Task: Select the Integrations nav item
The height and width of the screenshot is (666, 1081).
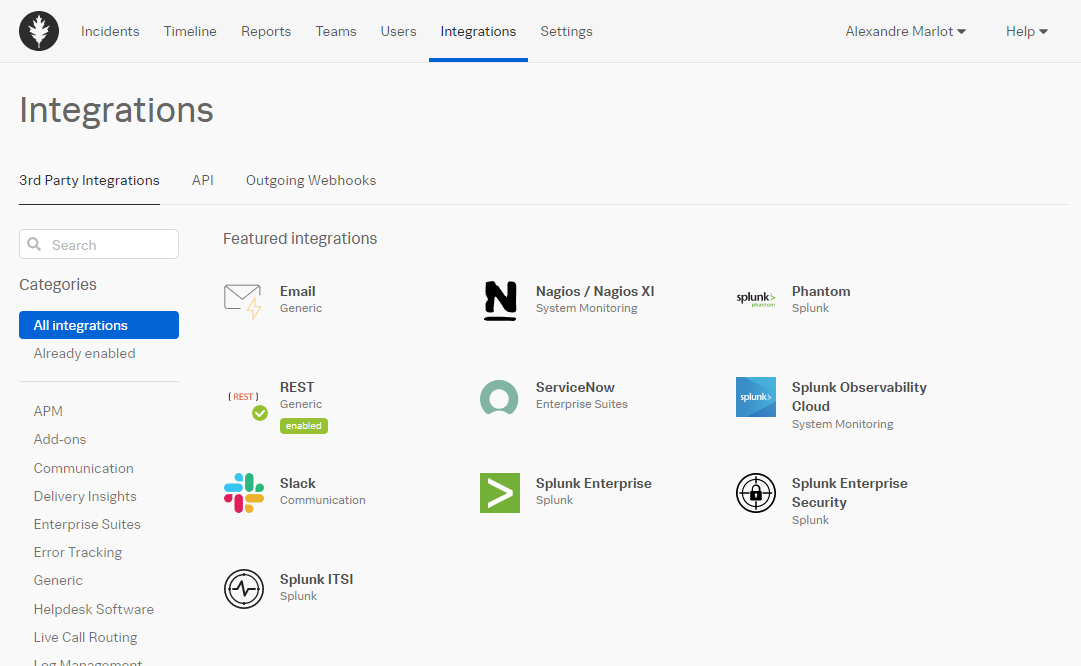Action: click(478, 31)
